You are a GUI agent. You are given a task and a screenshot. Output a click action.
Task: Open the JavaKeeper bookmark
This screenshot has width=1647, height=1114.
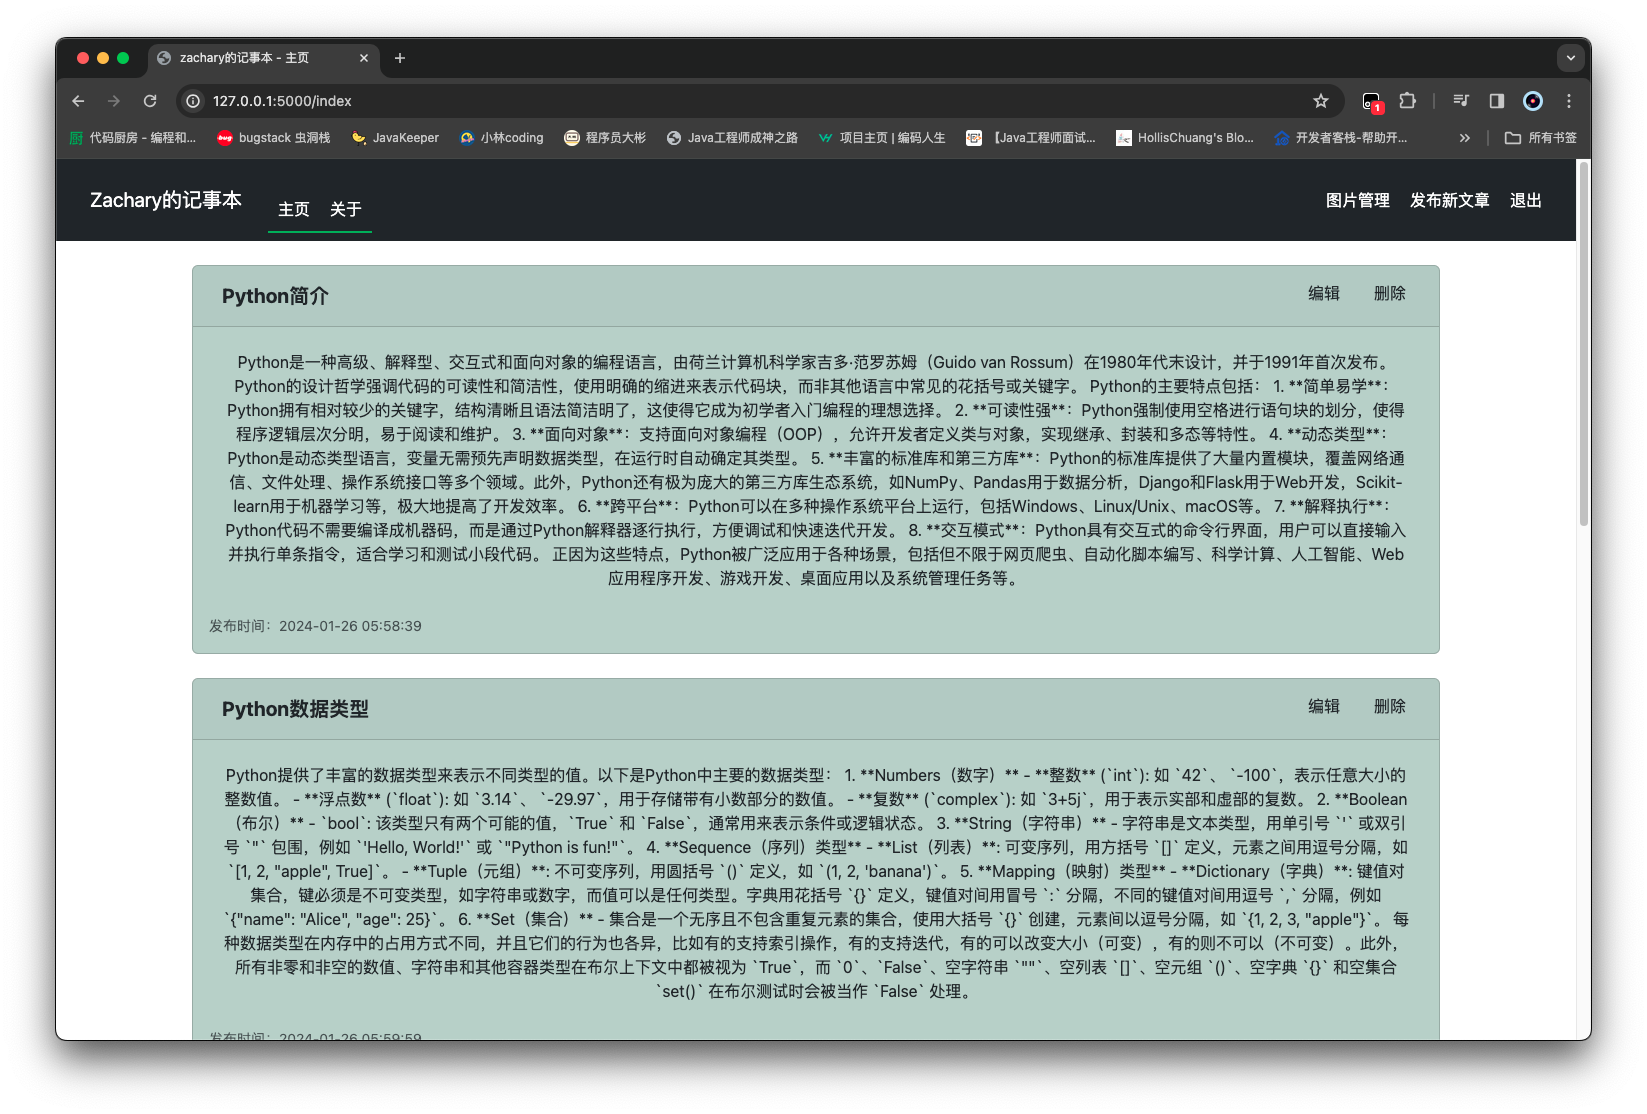(x=395, y=138)
